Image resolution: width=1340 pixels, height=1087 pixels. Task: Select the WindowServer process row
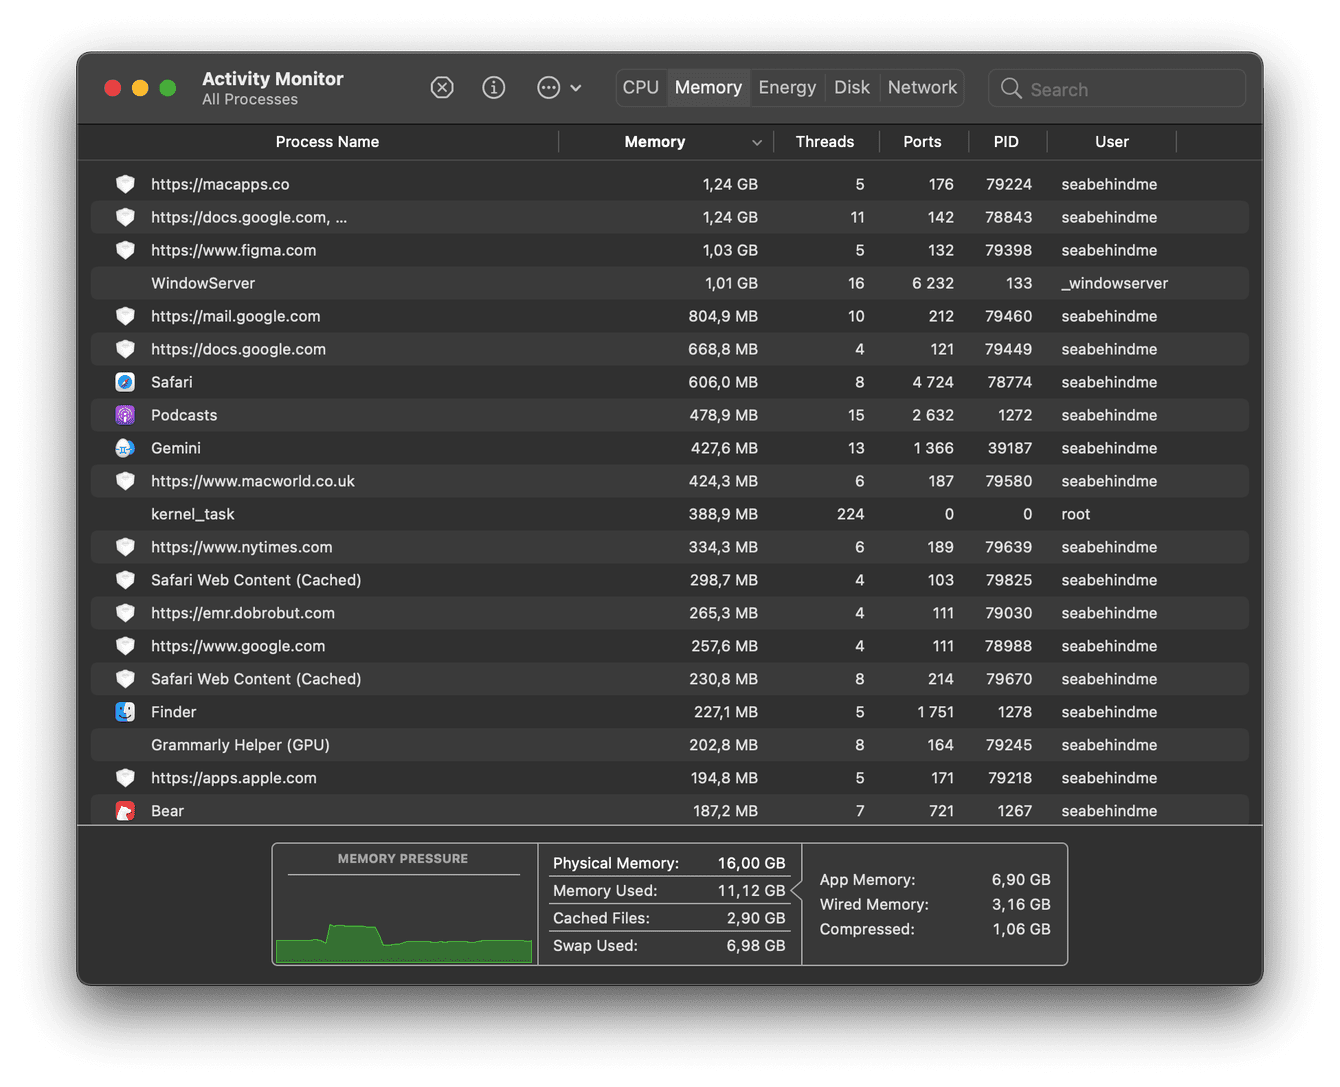pyautogui.click(x=670, y=283)
